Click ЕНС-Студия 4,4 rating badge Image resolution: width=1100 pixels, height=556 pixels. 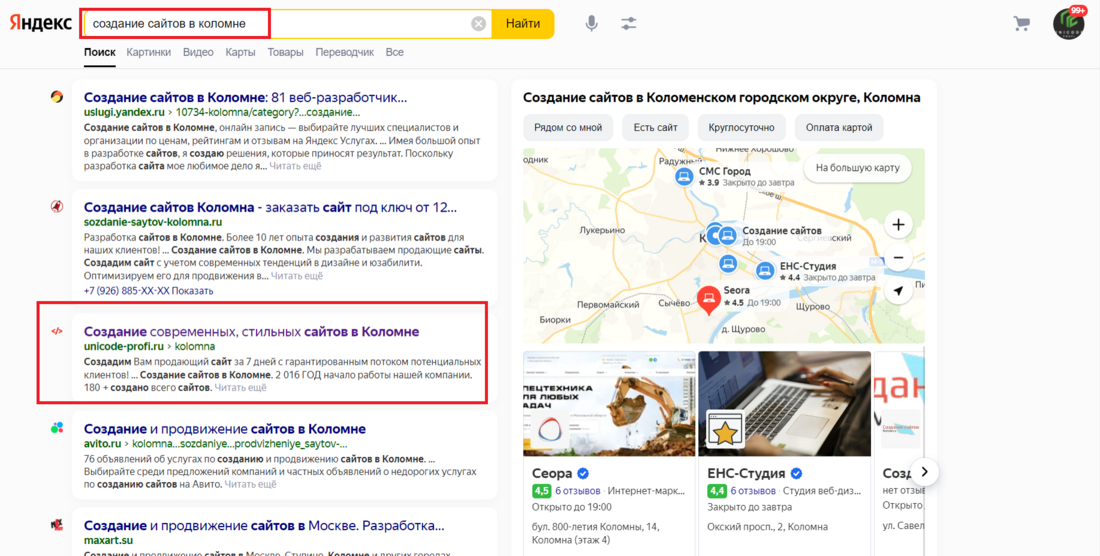(x=716, y=491)
